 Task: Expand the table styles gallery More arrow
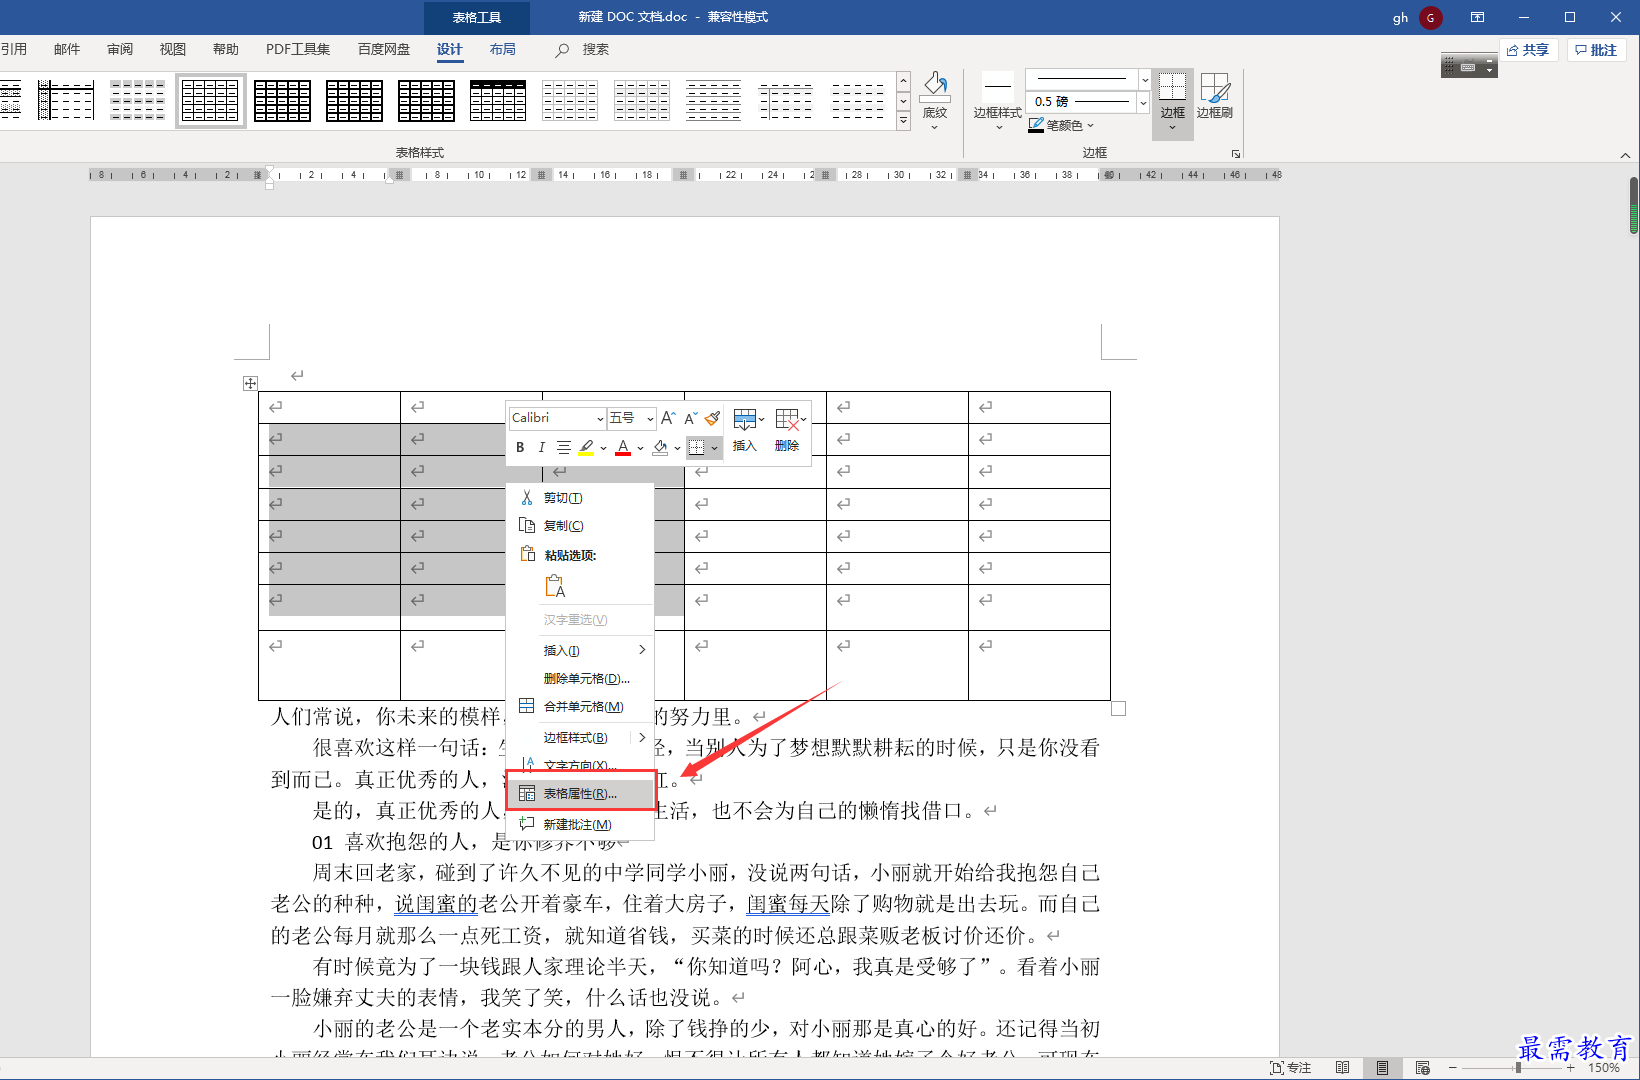[x=903, y=120]
